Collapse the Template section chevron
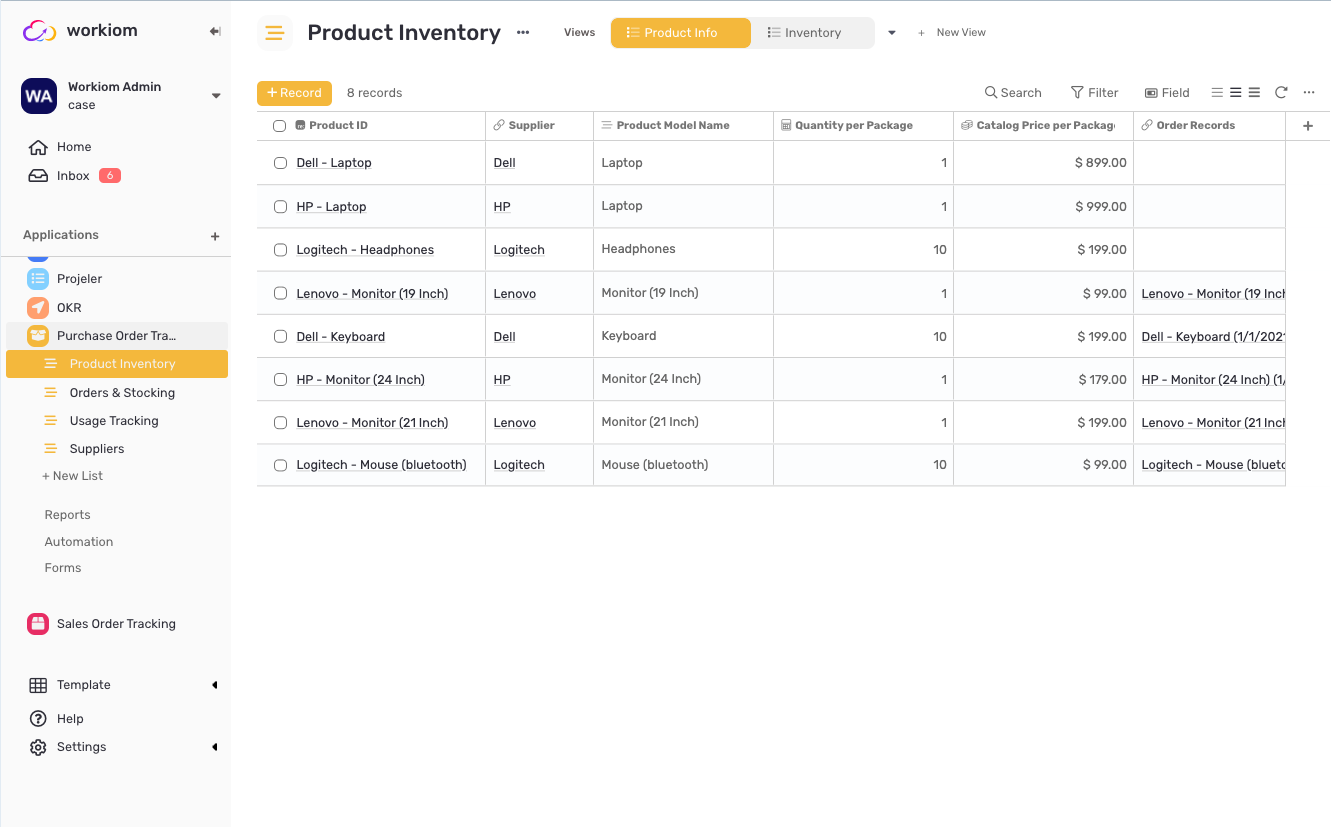The image size is (1331, 827). pos(214,684)
